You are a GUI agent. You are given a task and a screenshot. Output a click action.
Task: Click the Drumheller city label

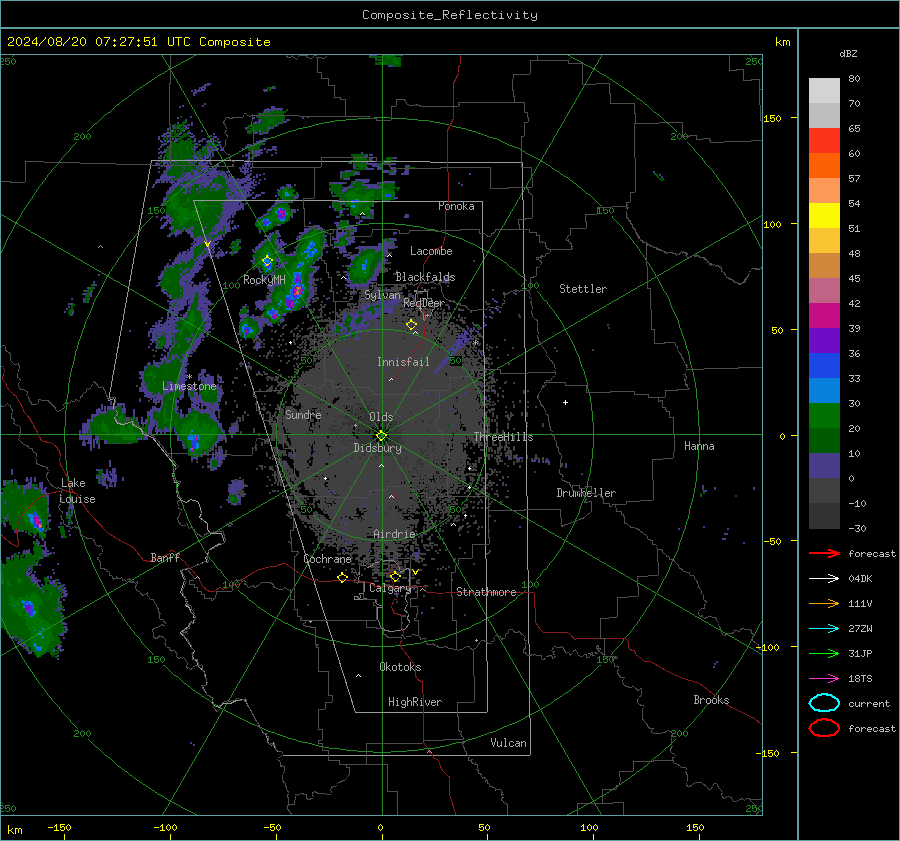tap(586, 493)
